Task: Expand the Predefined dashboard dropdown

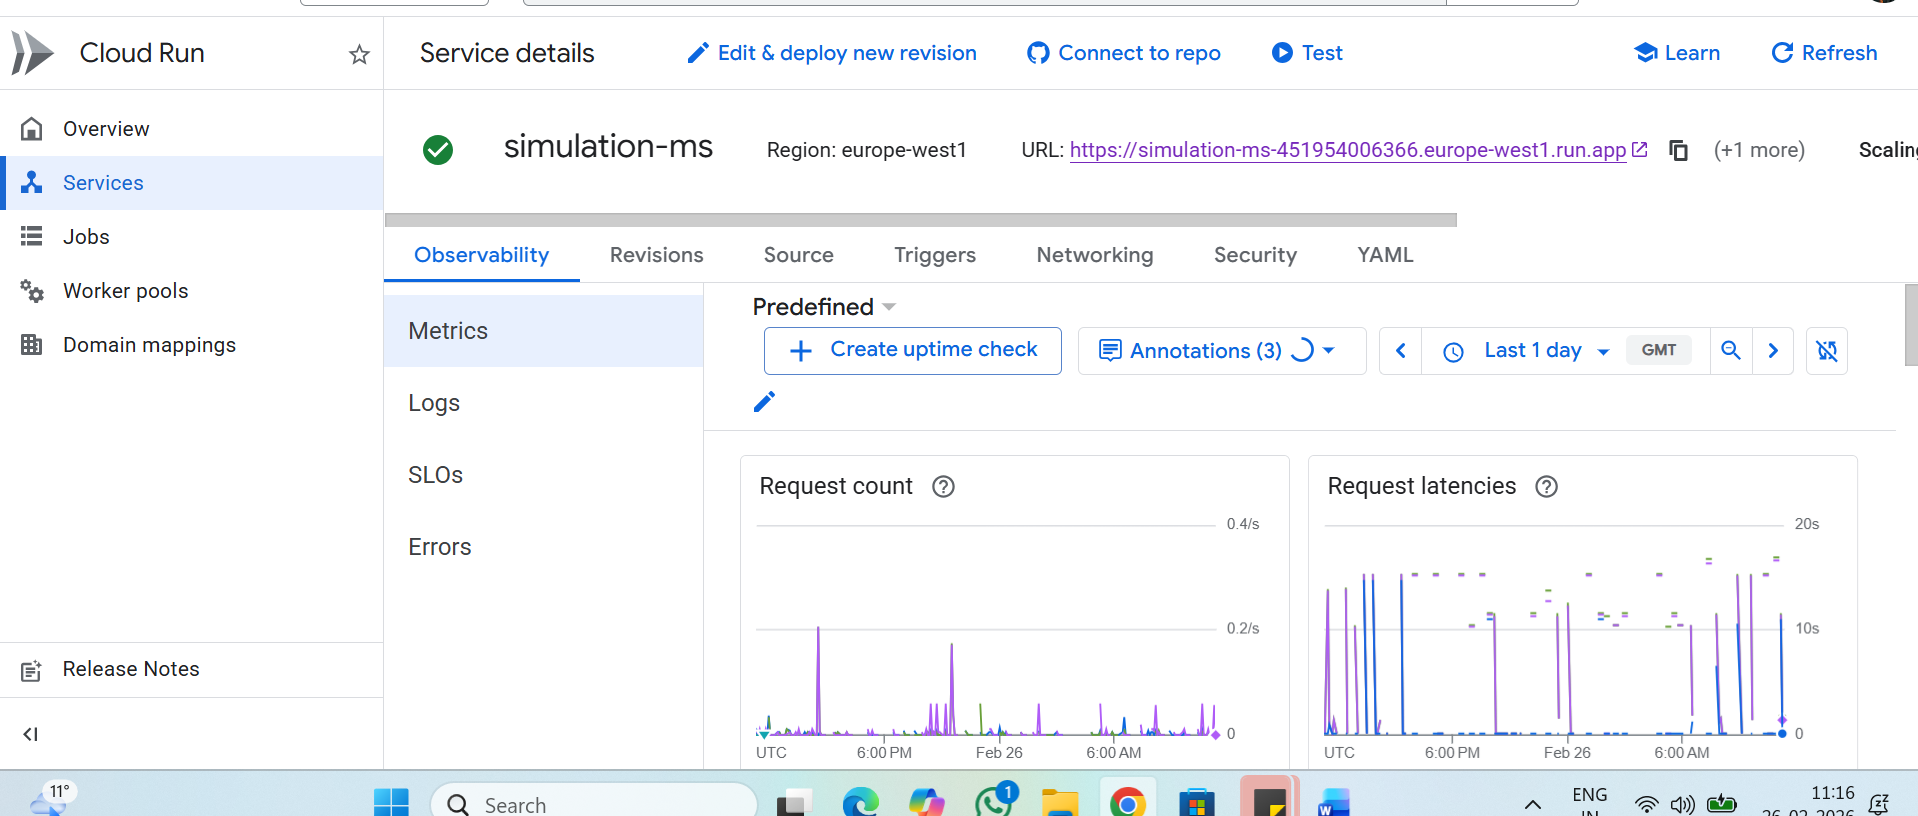Action: tap(824, 307)
